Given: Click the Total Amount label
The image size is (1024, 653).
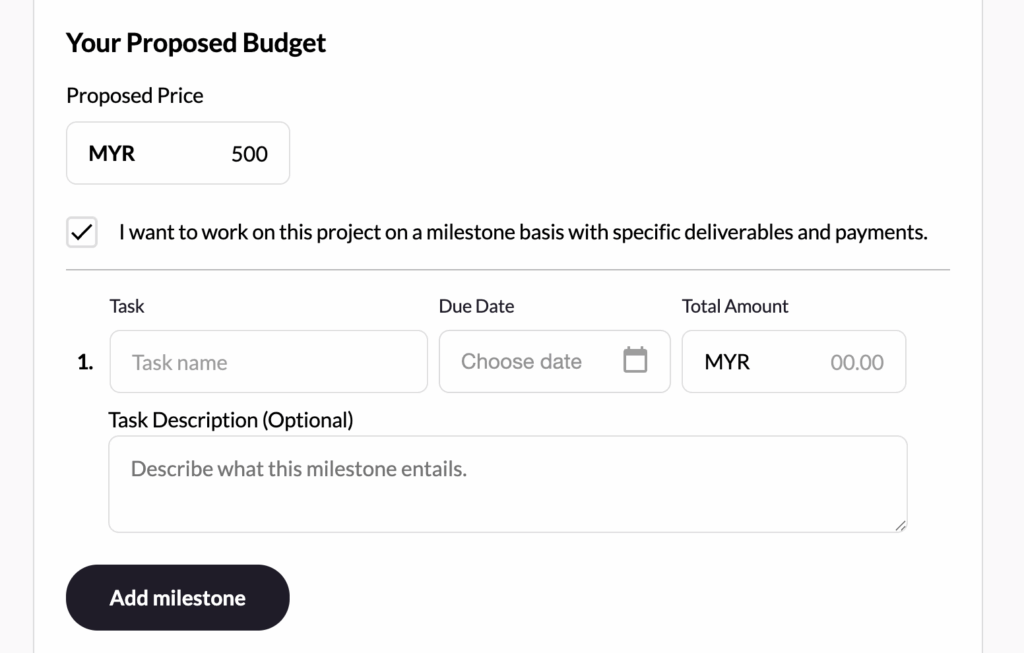Looking at the screenshot, I should [x=735, y=306].
